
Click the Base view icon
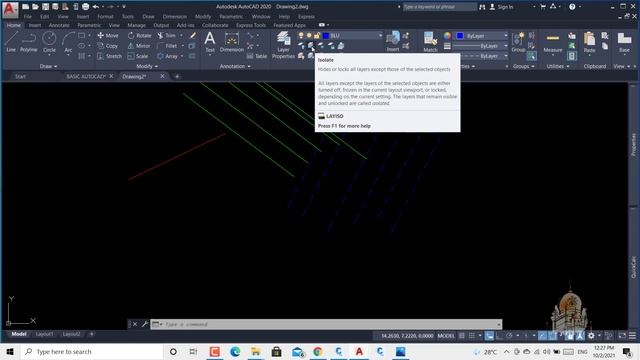tap(624, 42)
